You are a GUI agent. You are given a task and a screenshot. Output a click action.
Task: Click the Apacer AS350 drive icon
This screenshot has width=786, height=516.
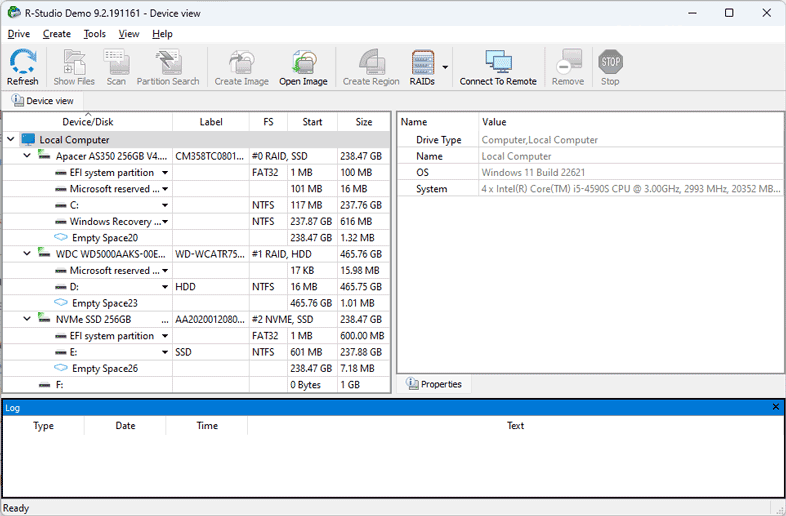click(44, 156)
